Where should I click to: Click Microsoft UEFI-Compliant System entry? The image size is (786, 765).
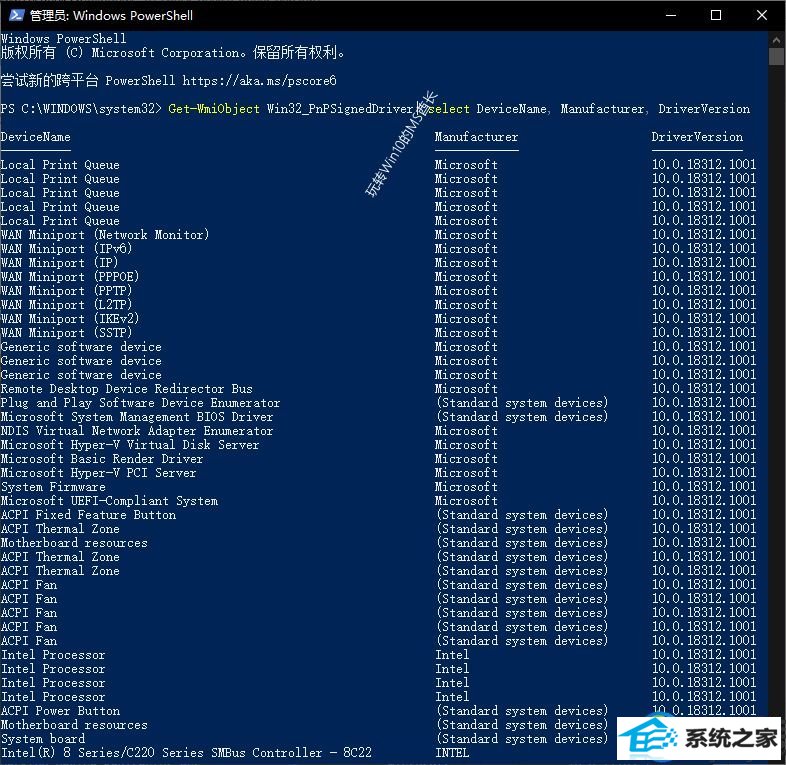pos(109,501)
